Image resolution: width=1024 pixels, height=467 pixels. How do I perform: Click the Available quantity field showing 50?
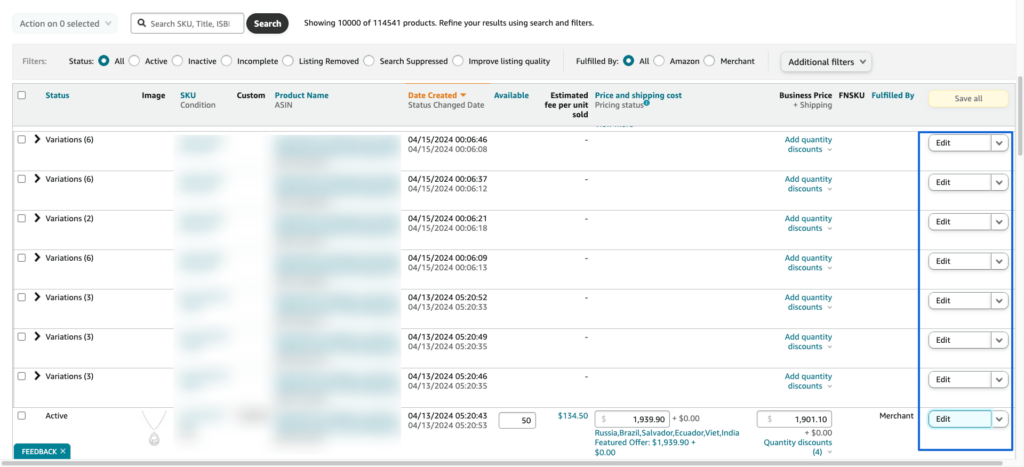[x=517, y=421]
